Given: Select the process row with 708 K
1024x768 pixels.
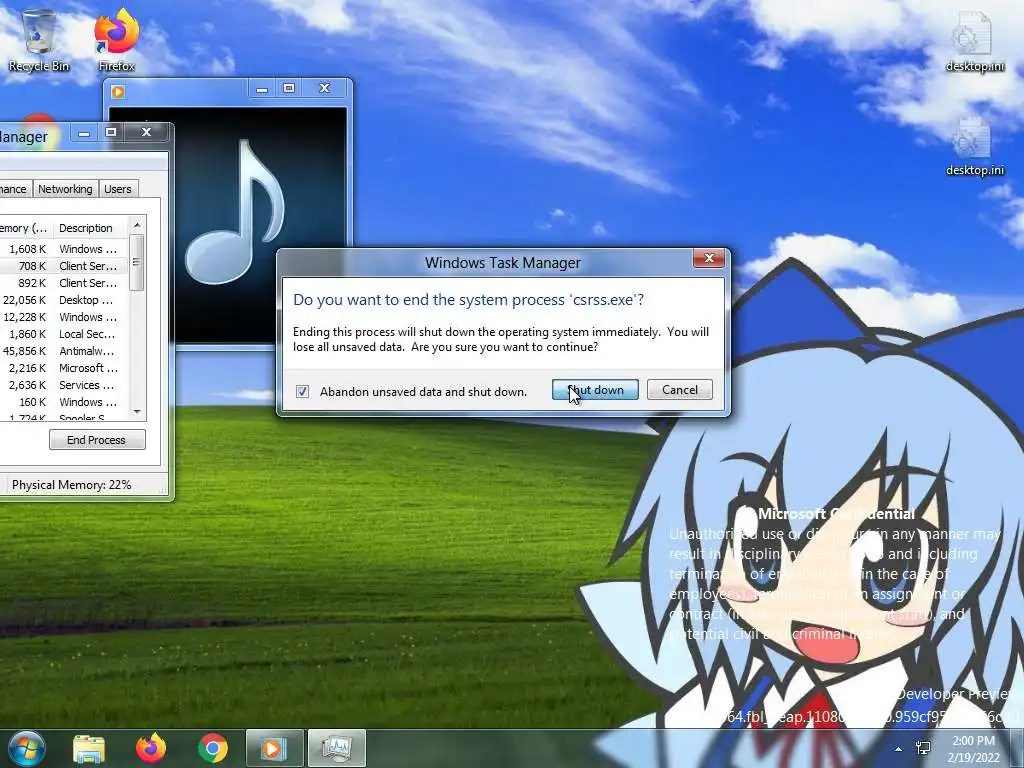Looking at the screenshot, I should pyautogui.click(x=64, y=266).
